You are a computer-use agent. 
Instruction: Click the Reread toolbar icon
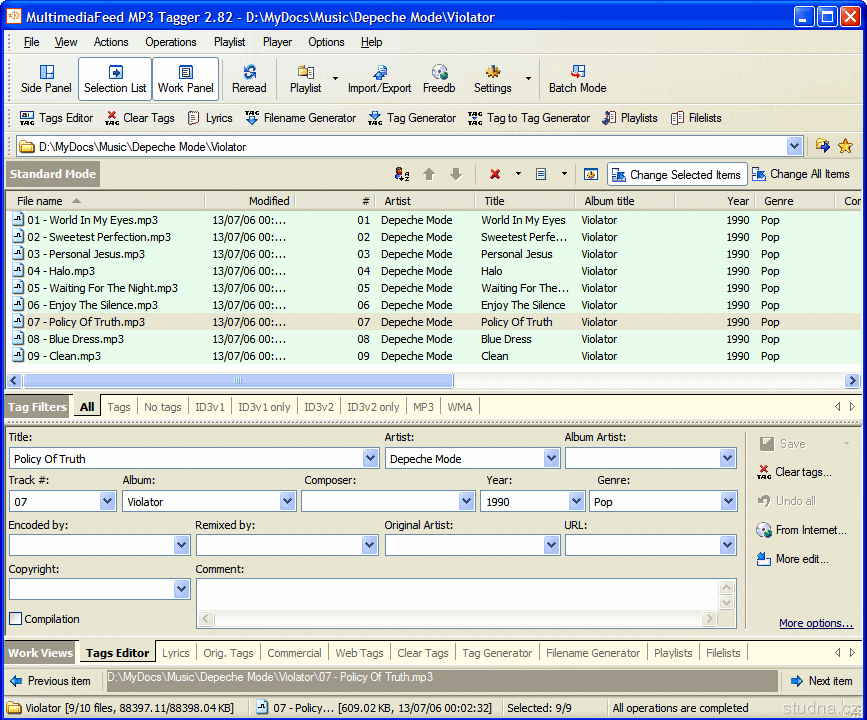tap(249, 79)
